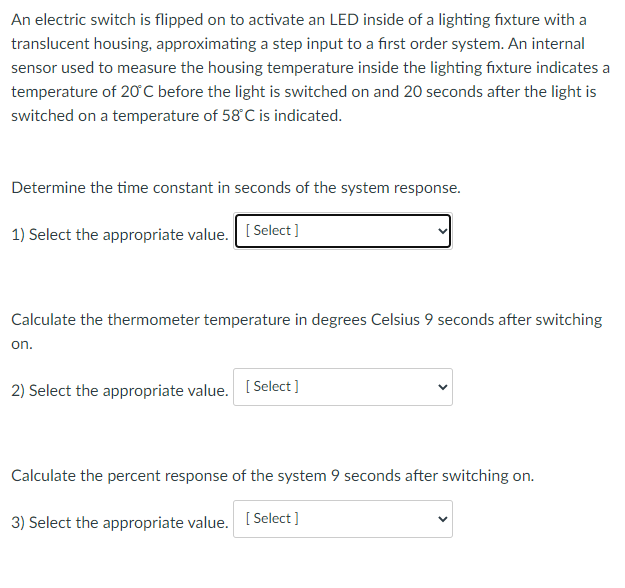Open the percent response Select dropdown

tap(342, 519)
